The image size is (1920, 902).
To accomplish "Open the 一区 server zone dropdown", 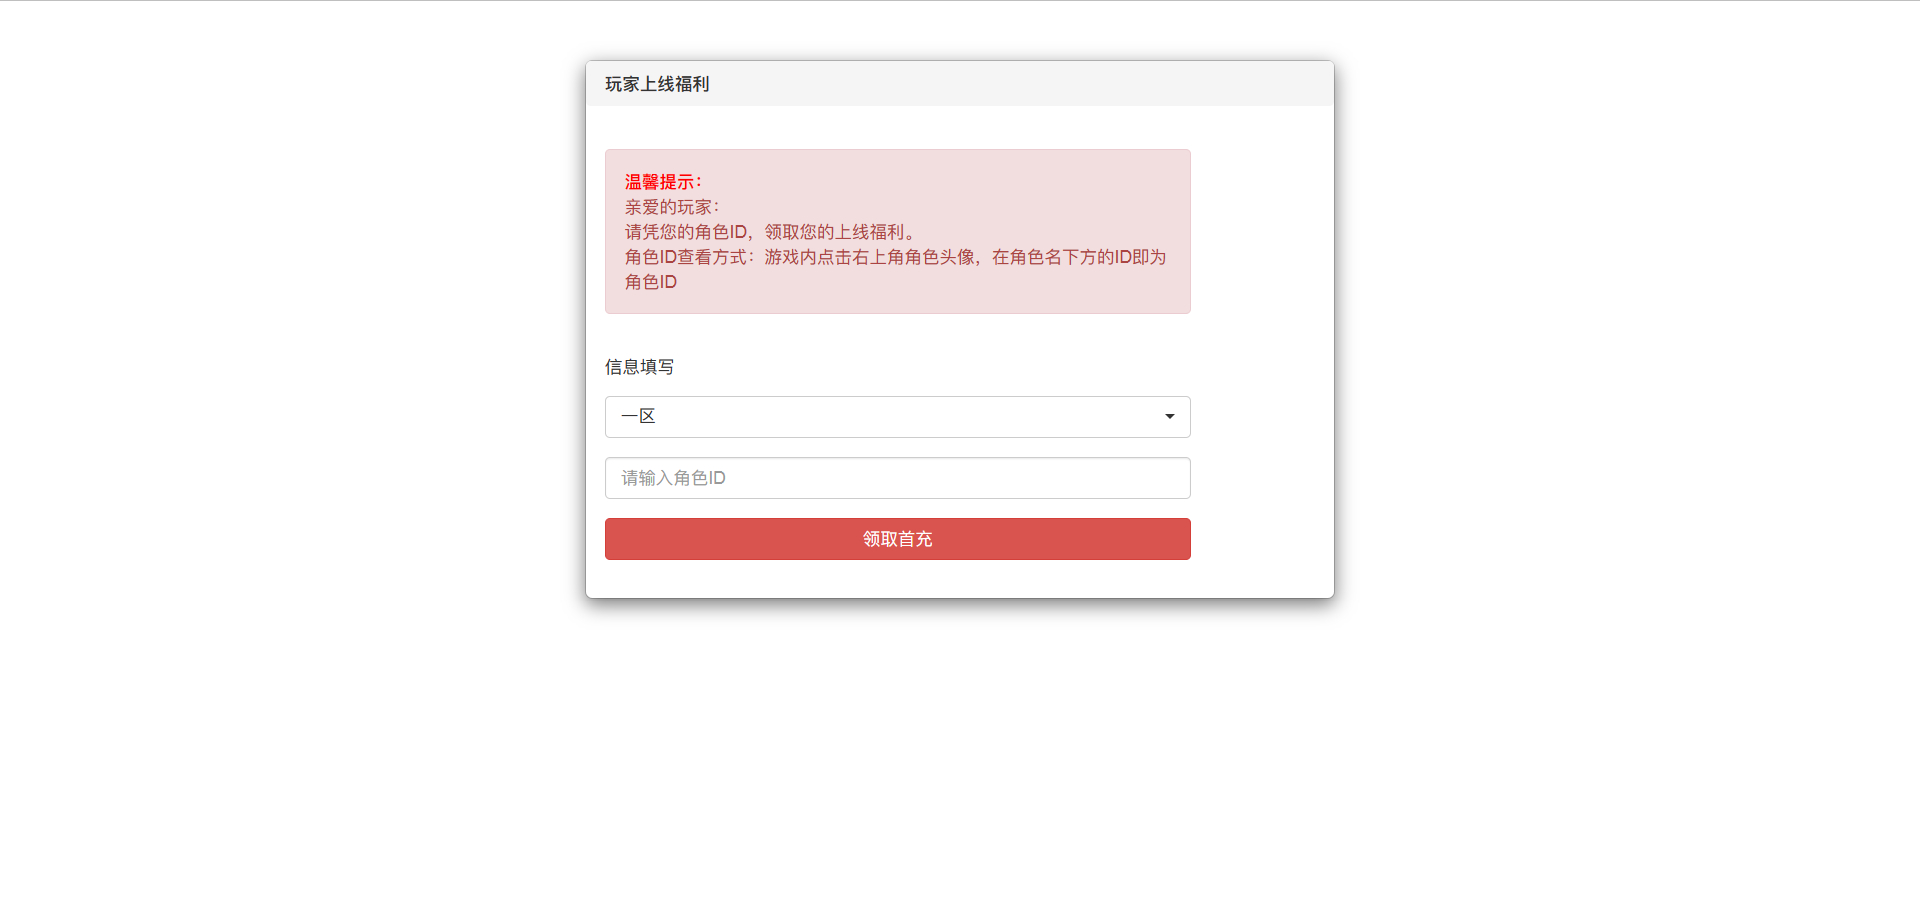I will coord(897,417).
